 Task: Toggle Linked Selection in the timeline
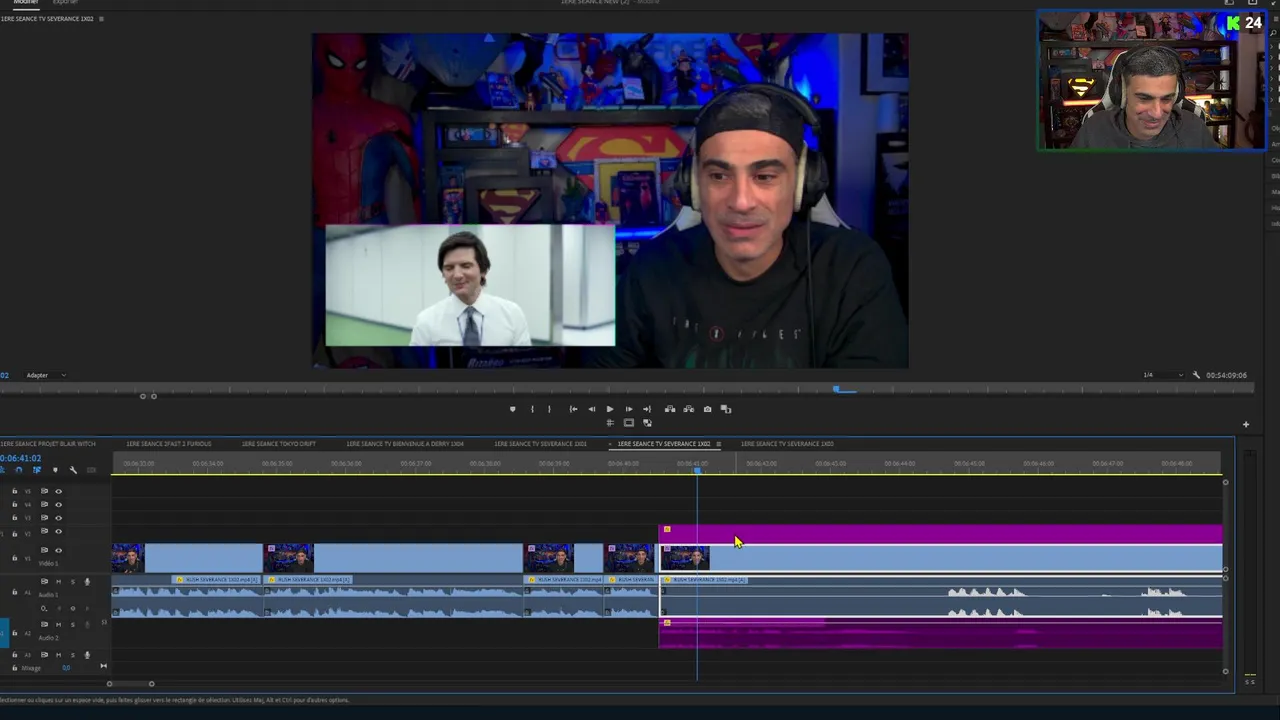point(37,470)
